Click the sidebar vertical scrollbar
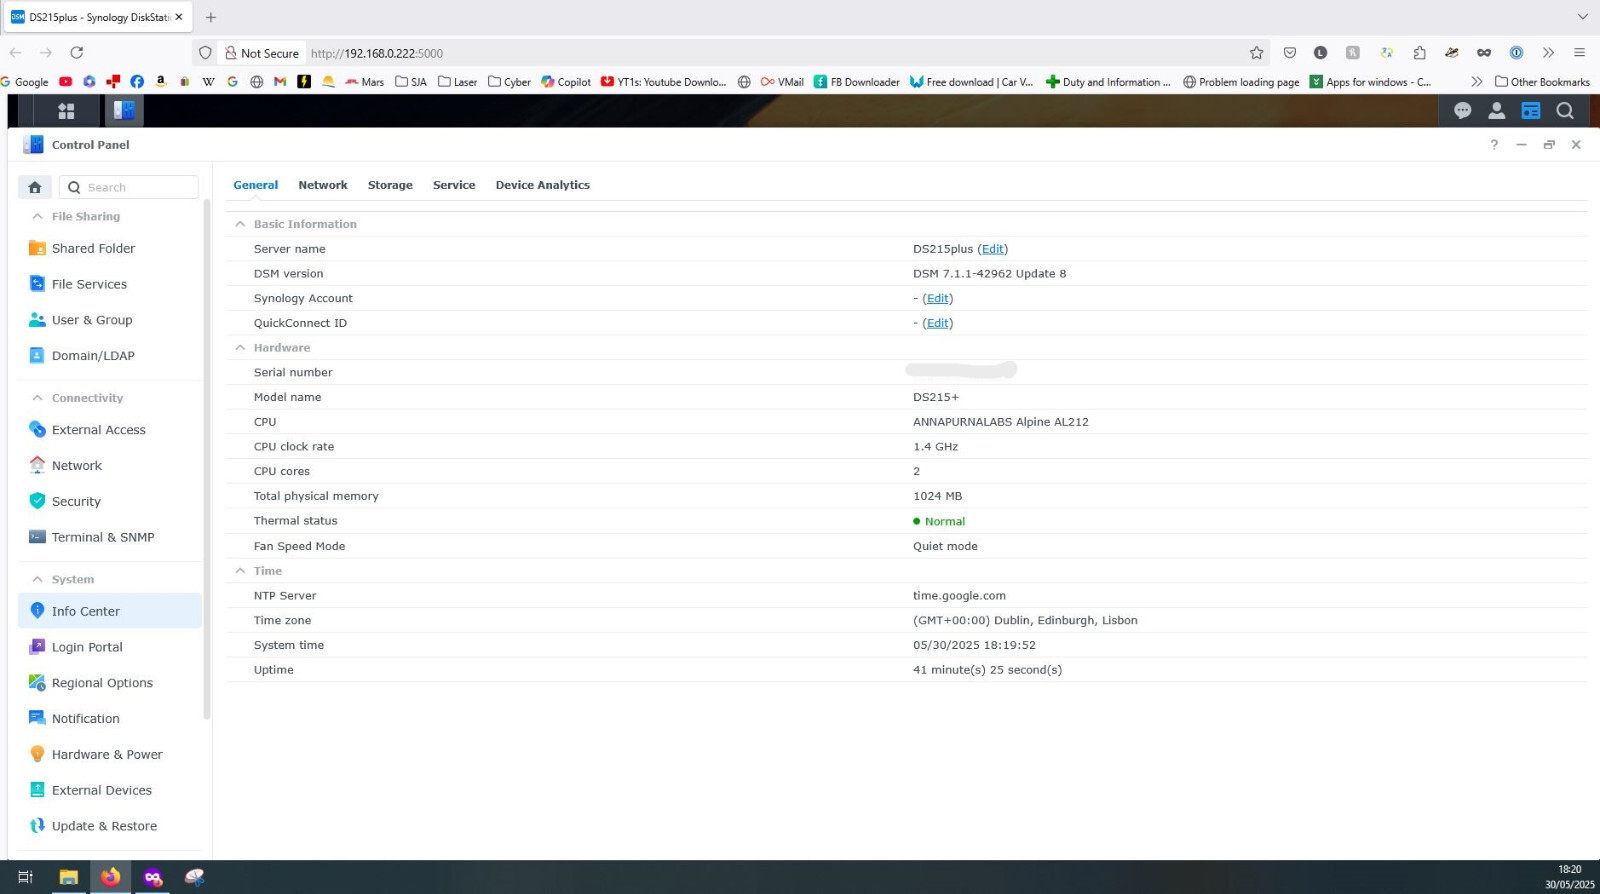Screen dimensions: 1600x894 (207, 460)
